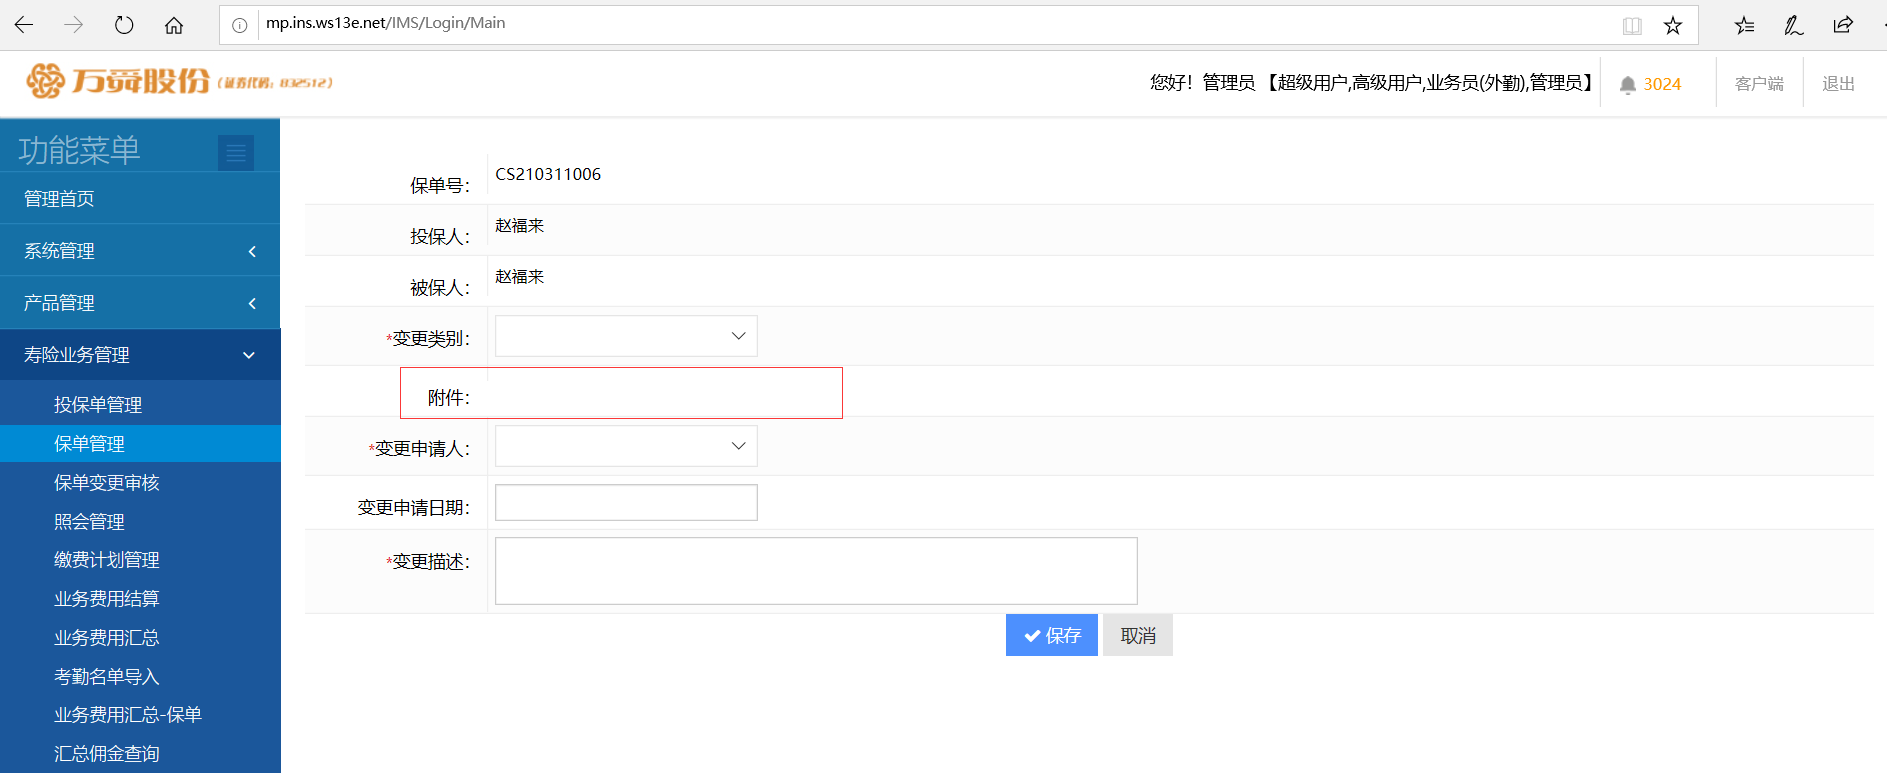Open the browser share icon
The image size is (1887, 773).
[1843, 25]
